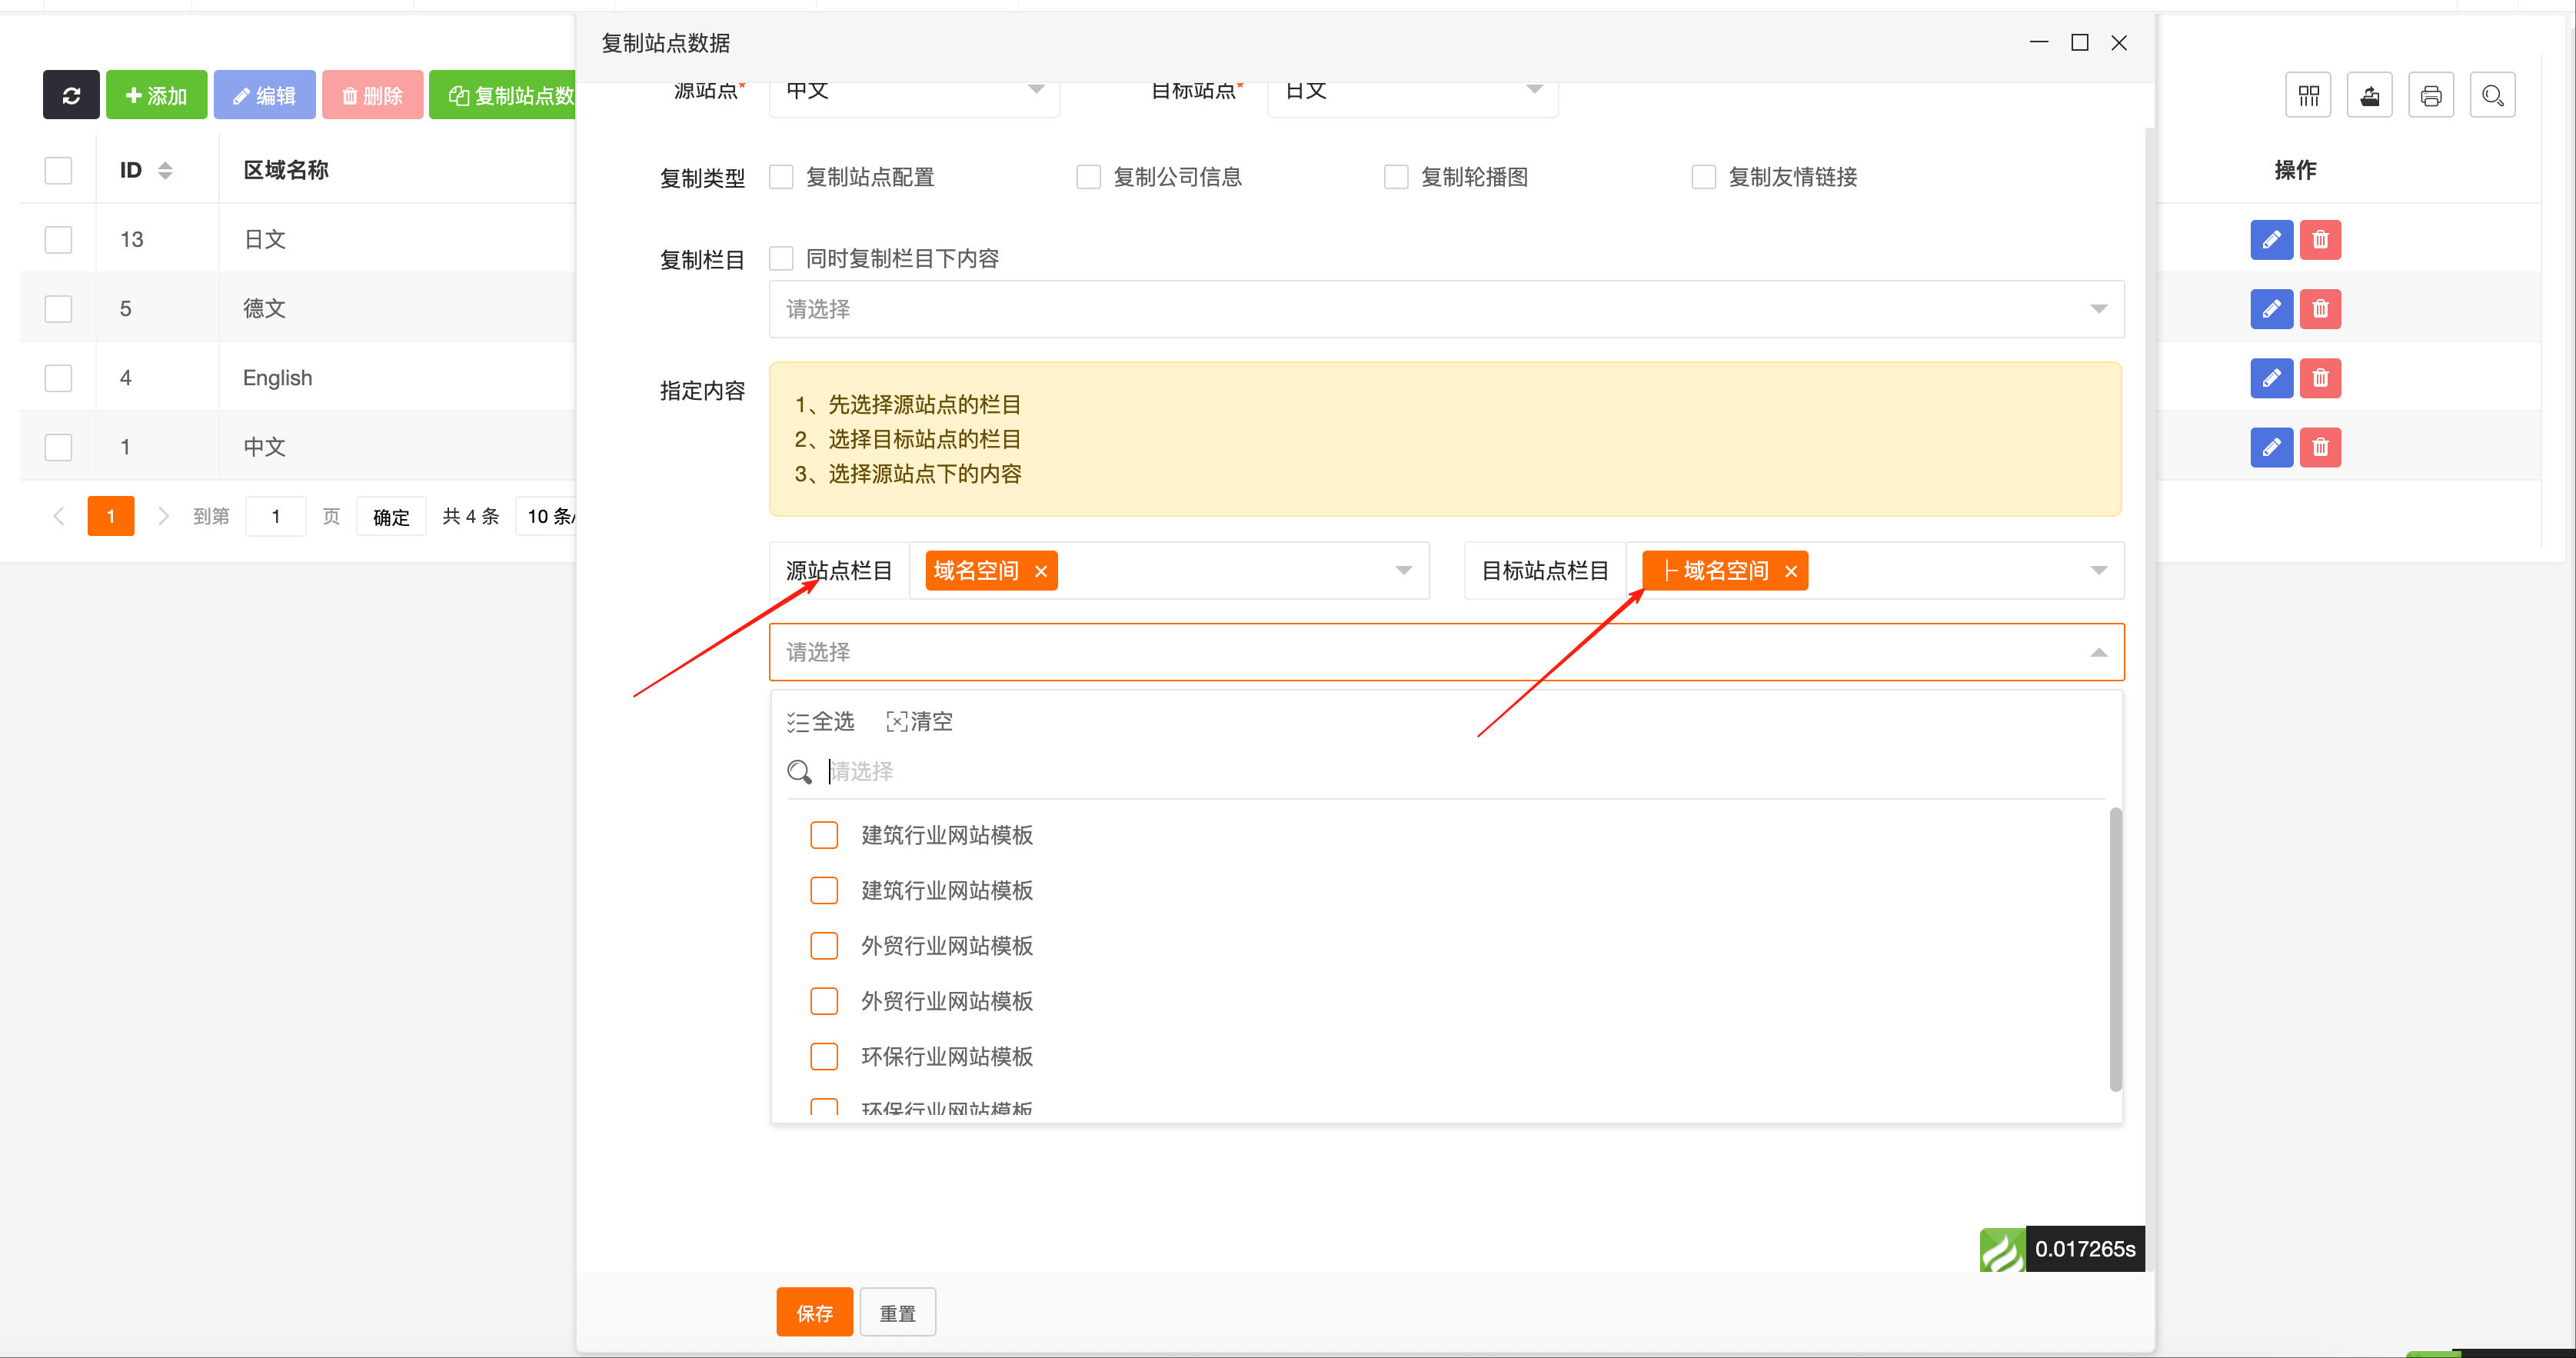Viewport: 2576px width, 1358px height.
Task: Expand the 目标站点栏目 dropdown
Action: [x=2096, y=570]
